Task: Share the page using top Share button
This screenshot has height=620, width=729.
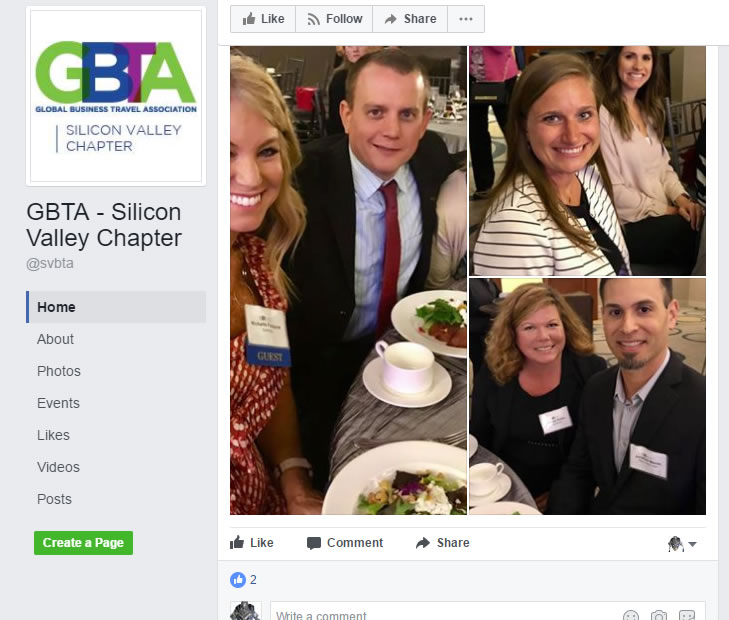Action: 410,19
